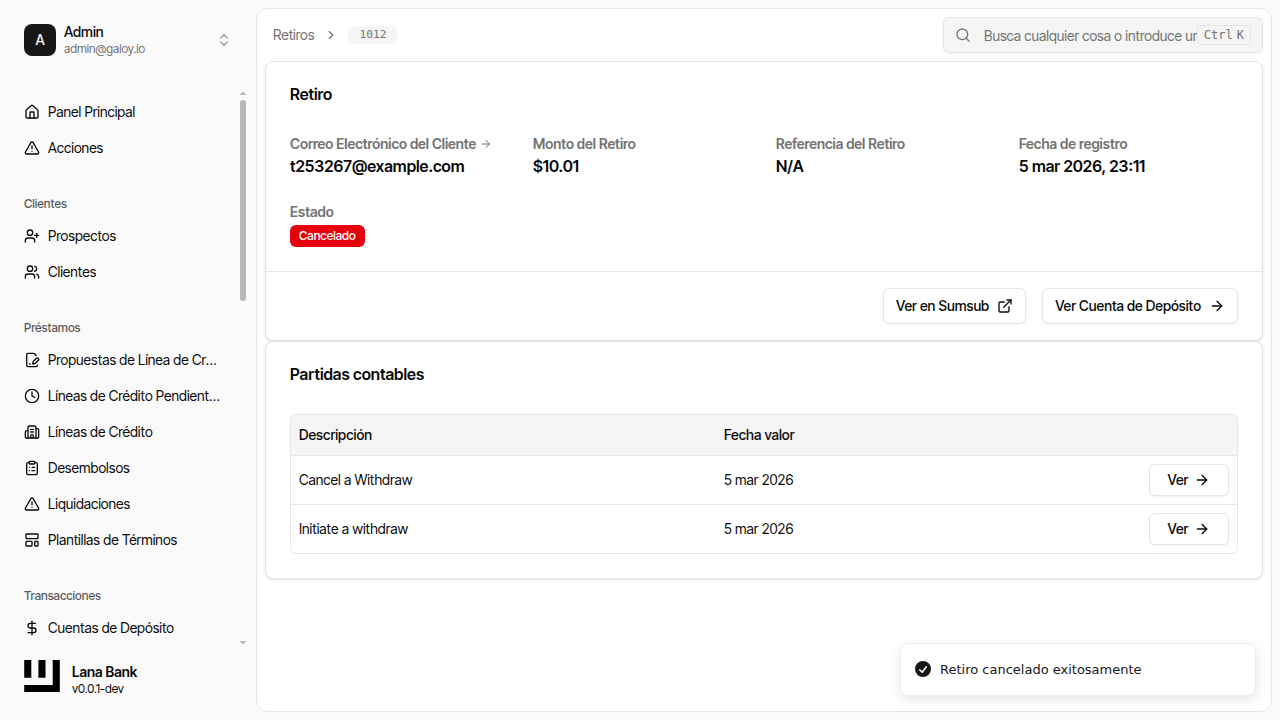This screenshot has height=720, width=1280.
Task: Click the Panel Principal home icon
Action: pyautogui.click(x=32, y=112)
